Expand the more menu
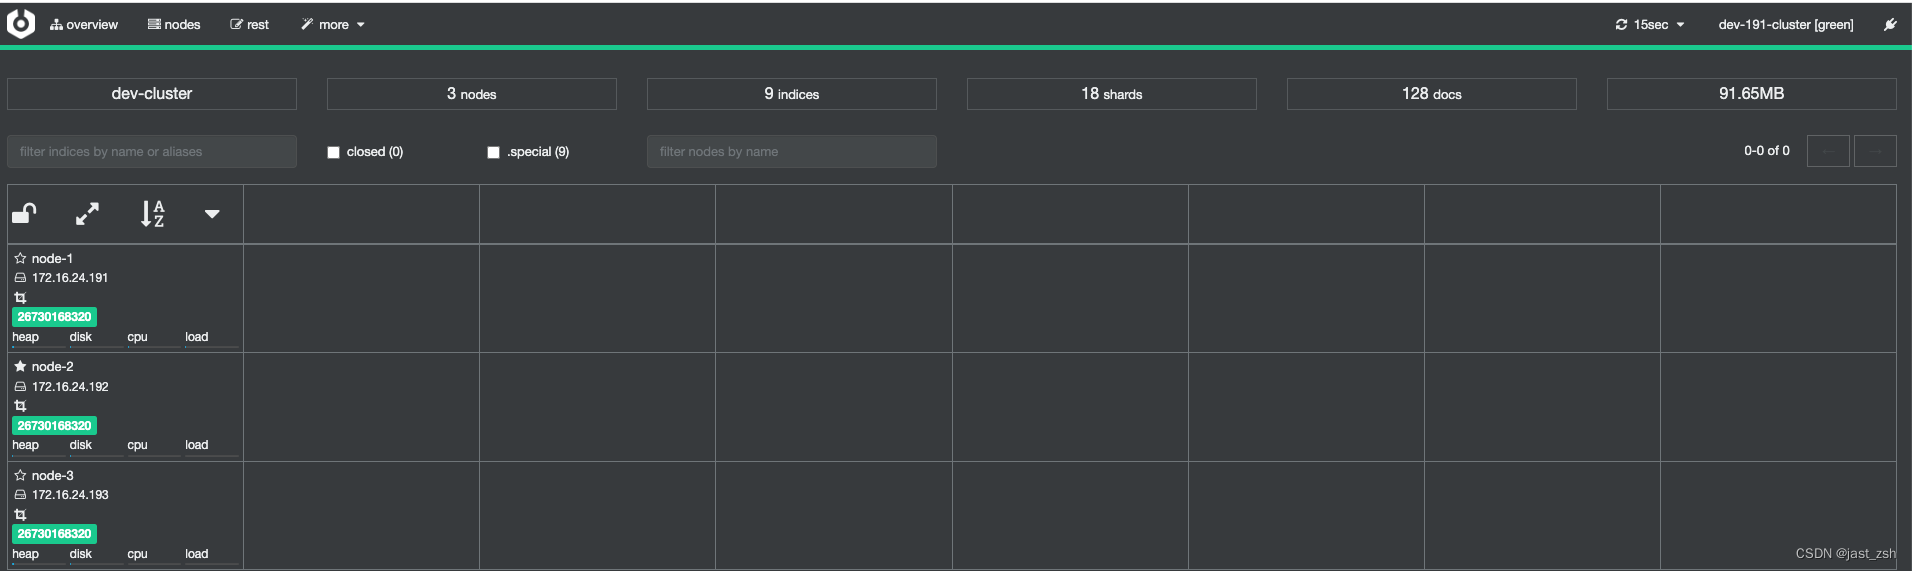Screen dimensions: 1912x571 [333, 24]
